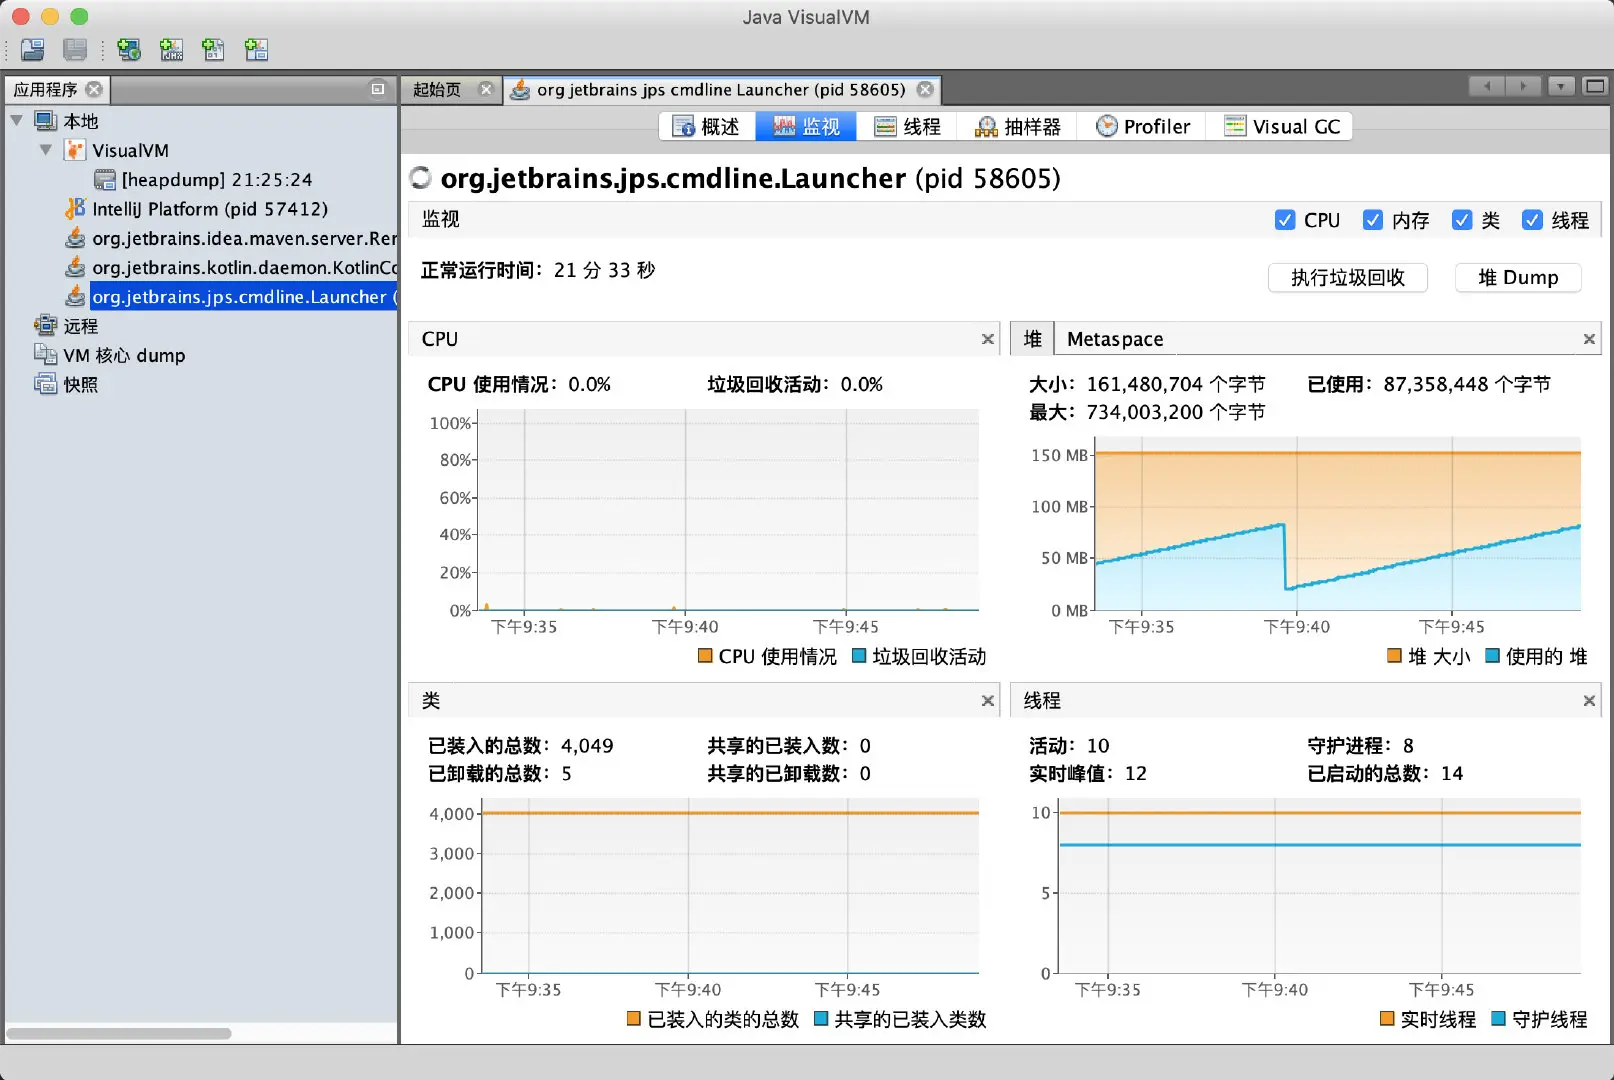
Task: Click the 垃圾回收活动 blue legend swatch
Action: tap(859, 656)
